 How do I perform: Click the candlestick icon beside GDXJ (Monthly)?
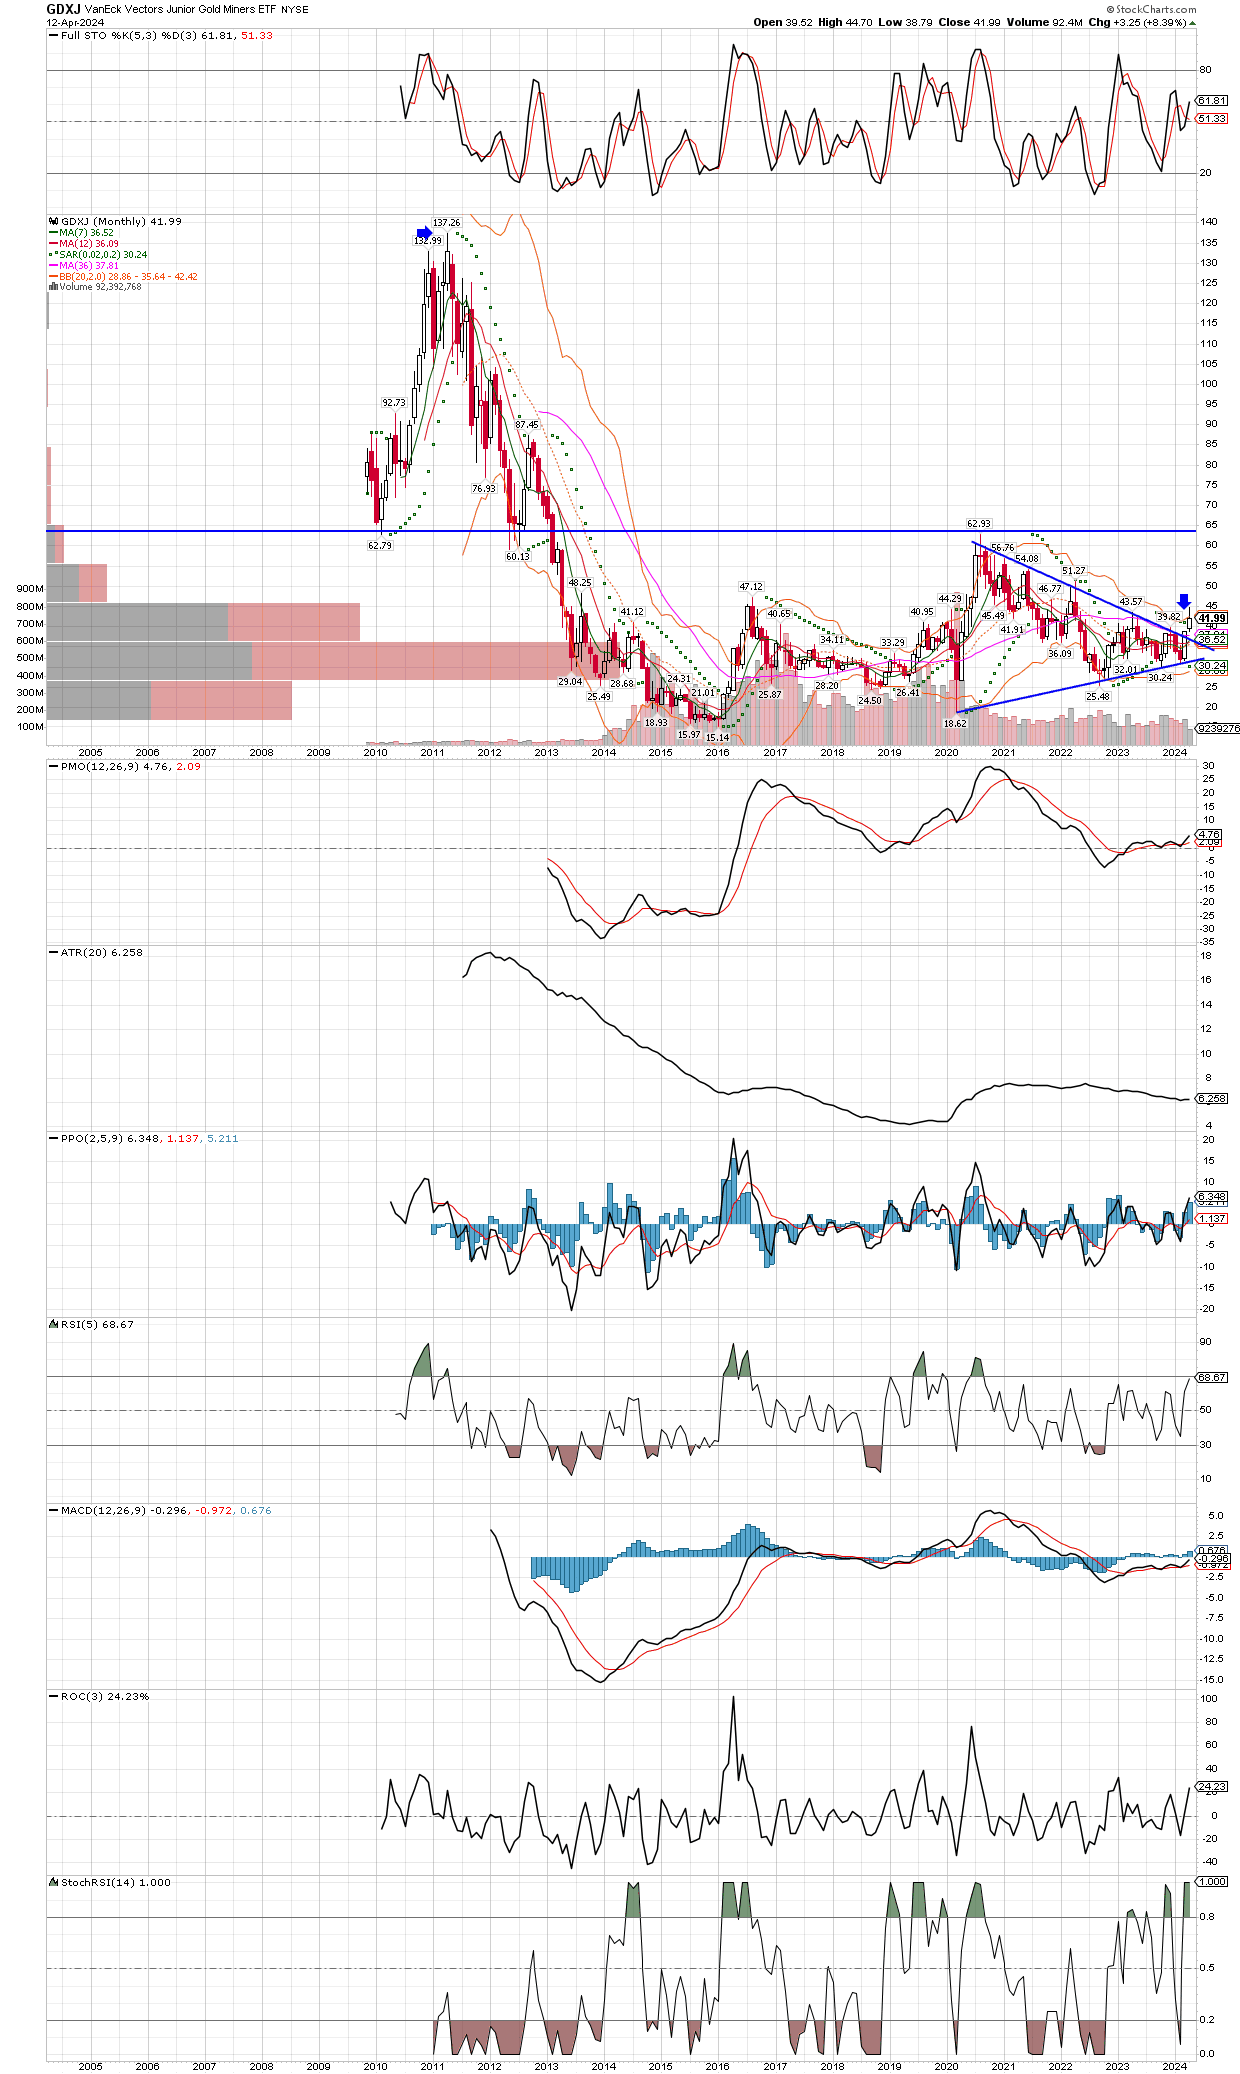click(54, 222)
